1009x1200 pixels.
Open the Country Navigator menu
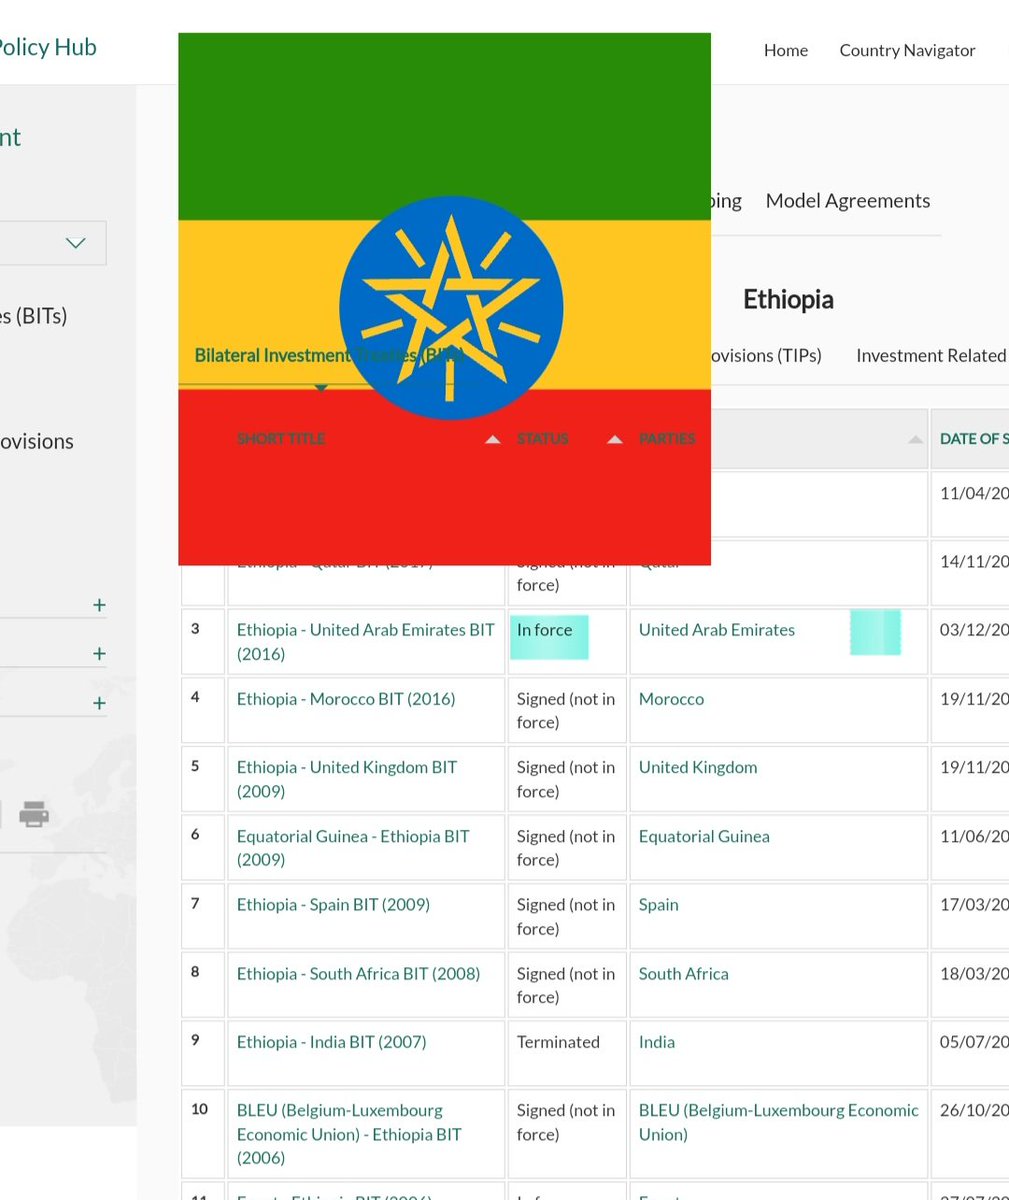coord(907,50)
